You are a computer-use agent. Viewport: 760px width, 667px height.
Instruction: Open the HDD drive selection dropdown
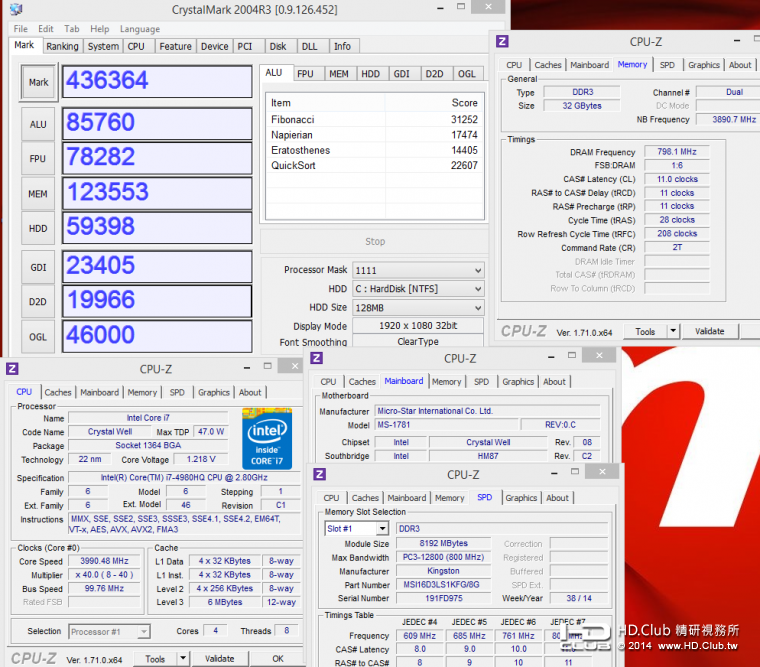click(x=418, y=289)
